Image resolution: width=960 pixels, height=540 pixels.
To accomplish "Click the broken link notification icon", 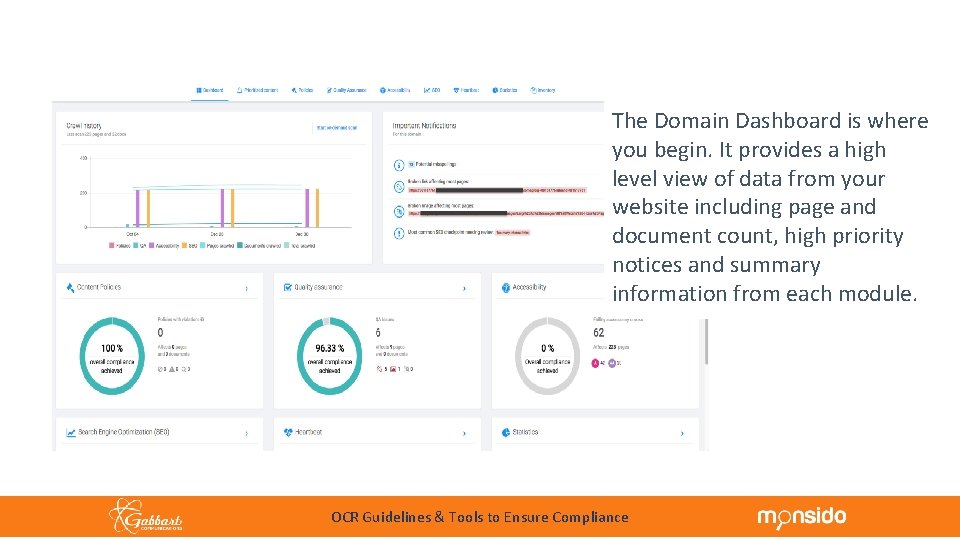I will 399,187.
